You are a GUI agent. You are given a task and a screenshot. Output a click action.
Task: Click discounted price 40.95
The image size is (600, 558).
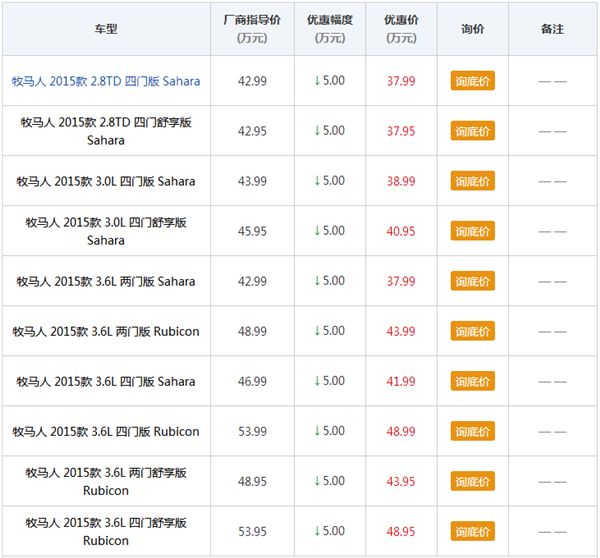401,232
